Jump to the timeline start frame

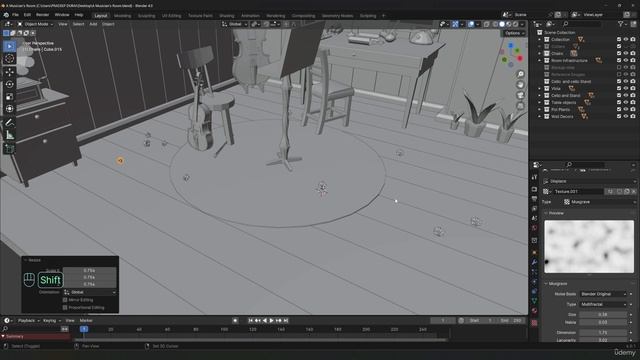pos(251,321)
